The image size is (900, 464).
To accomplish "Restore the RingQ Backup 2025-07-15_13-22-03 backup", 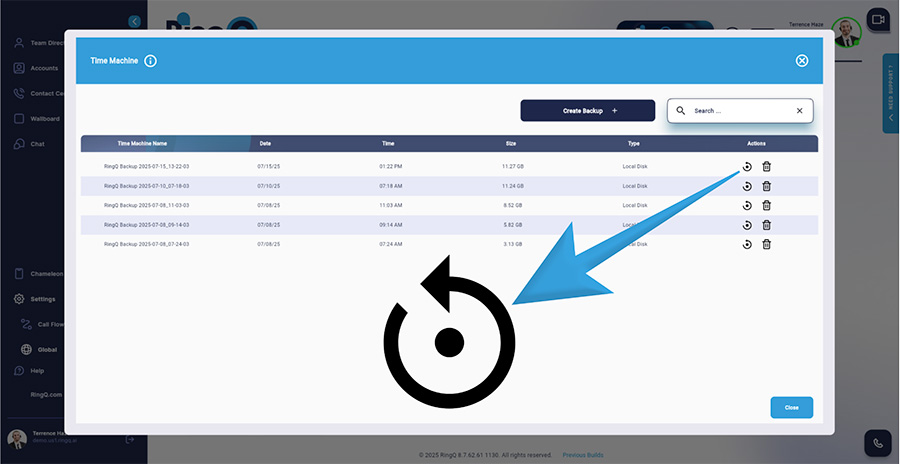I will (747, 167).
